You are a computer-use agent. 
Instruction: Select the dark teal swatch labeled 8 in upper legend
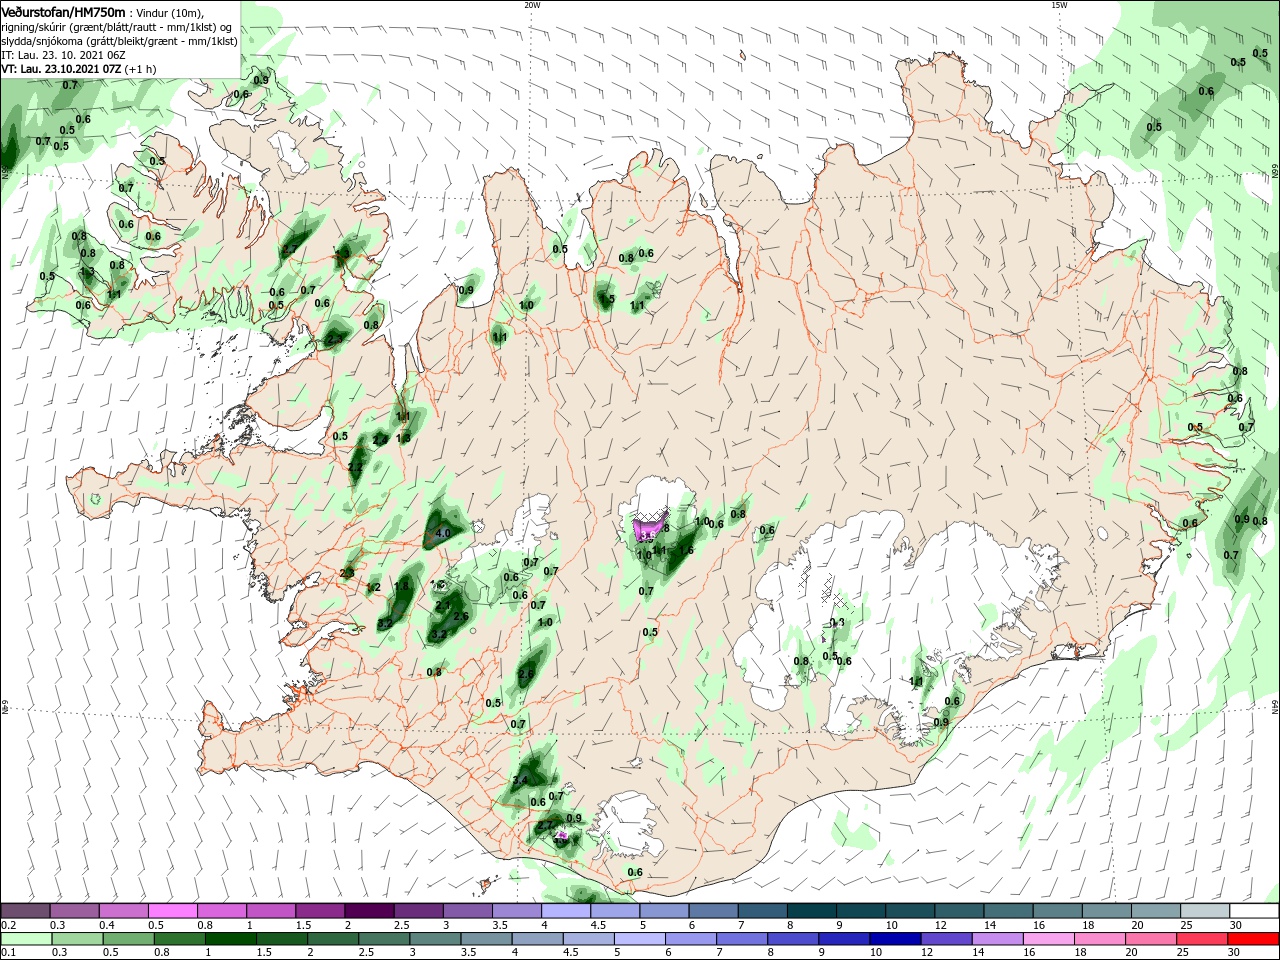pyautogui.click(x=812, y=910)
